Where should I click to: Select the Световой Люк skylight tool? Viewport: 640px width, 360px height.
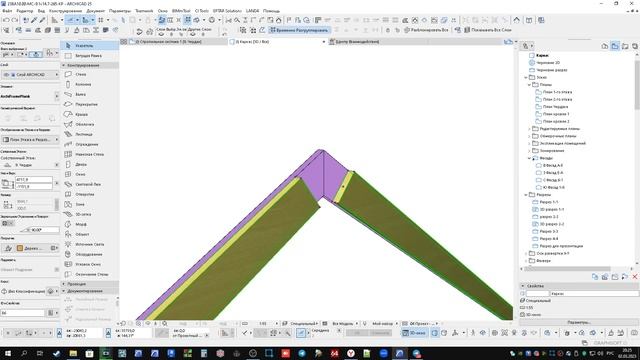[x=90, y=184]
